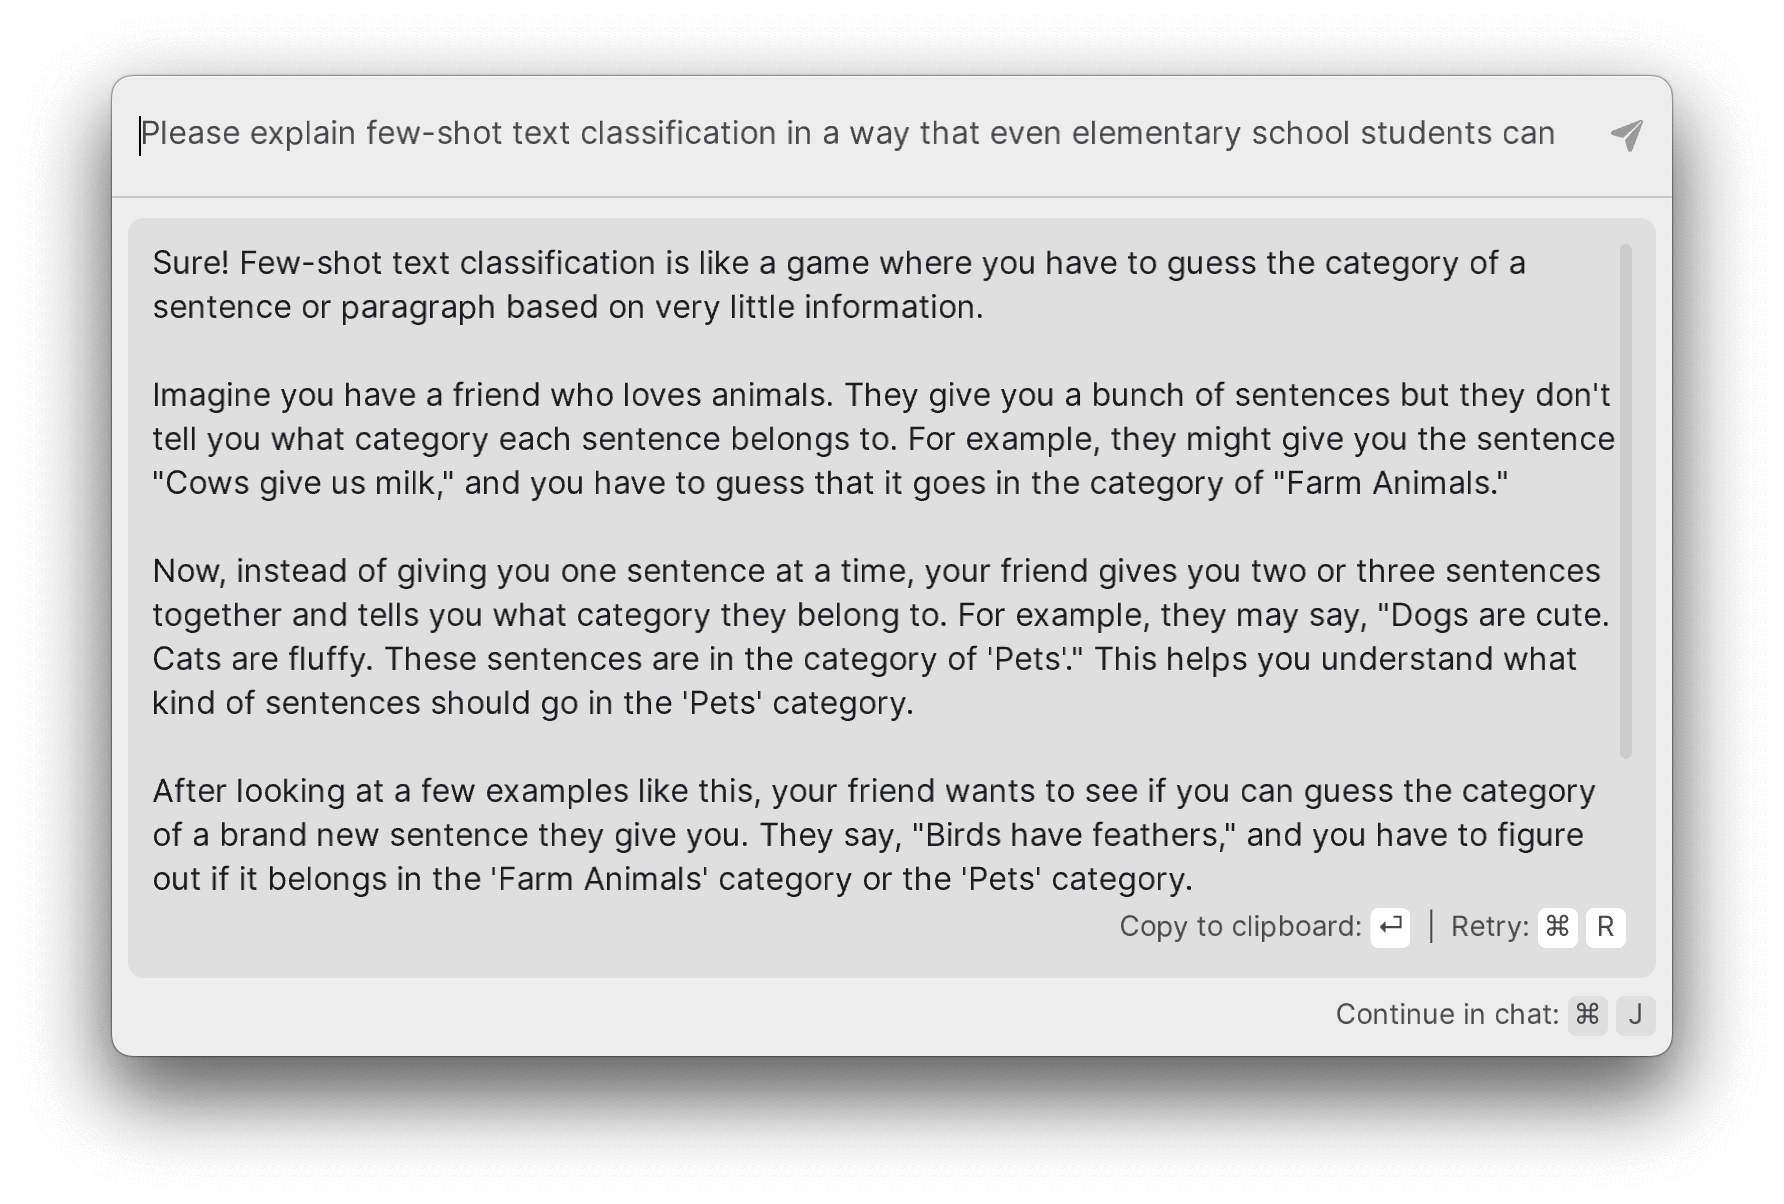Image resolution: width=1784 pixels, height=1204 pixels.
Task: Click the paragraph starting "Sure! Few-shot text"
Action: (x=838, y=285)
